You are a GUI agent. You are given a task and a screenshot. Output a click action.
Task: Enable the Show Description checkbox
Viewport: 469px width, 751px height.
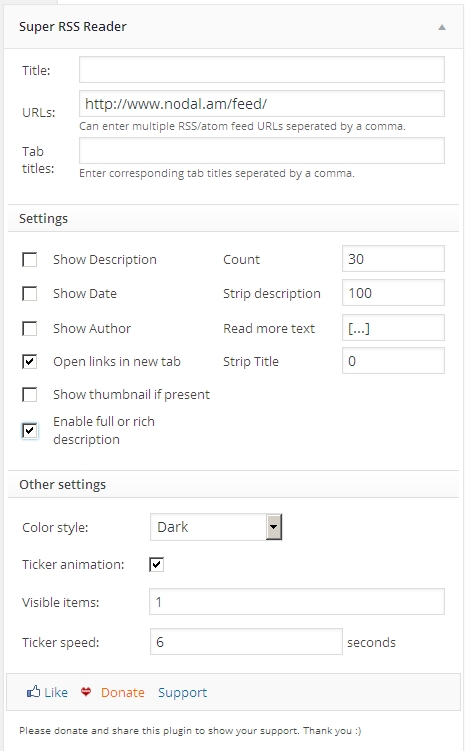click(30, 260)
